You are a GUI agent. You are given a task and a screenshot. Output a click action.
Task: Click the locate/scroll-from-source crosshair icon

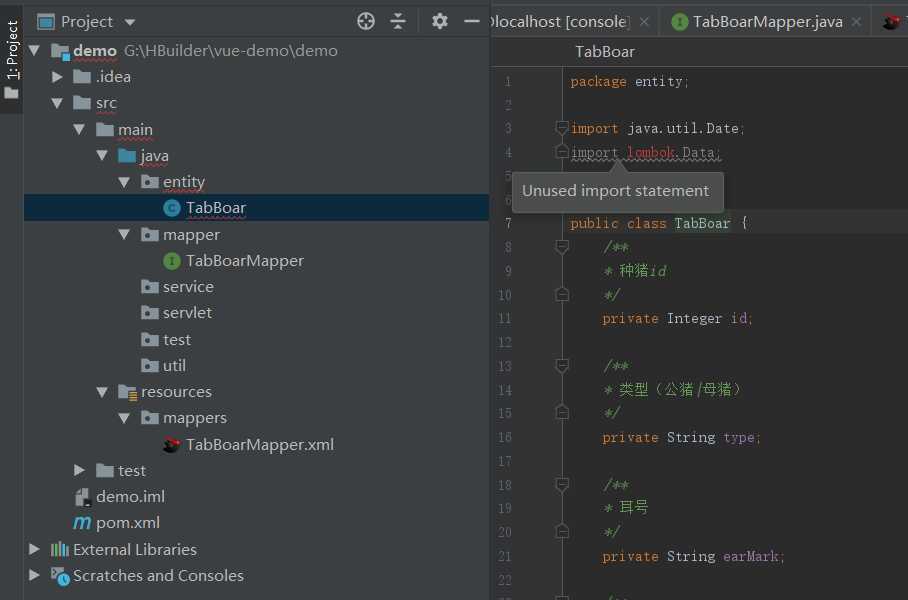[366, 21]
